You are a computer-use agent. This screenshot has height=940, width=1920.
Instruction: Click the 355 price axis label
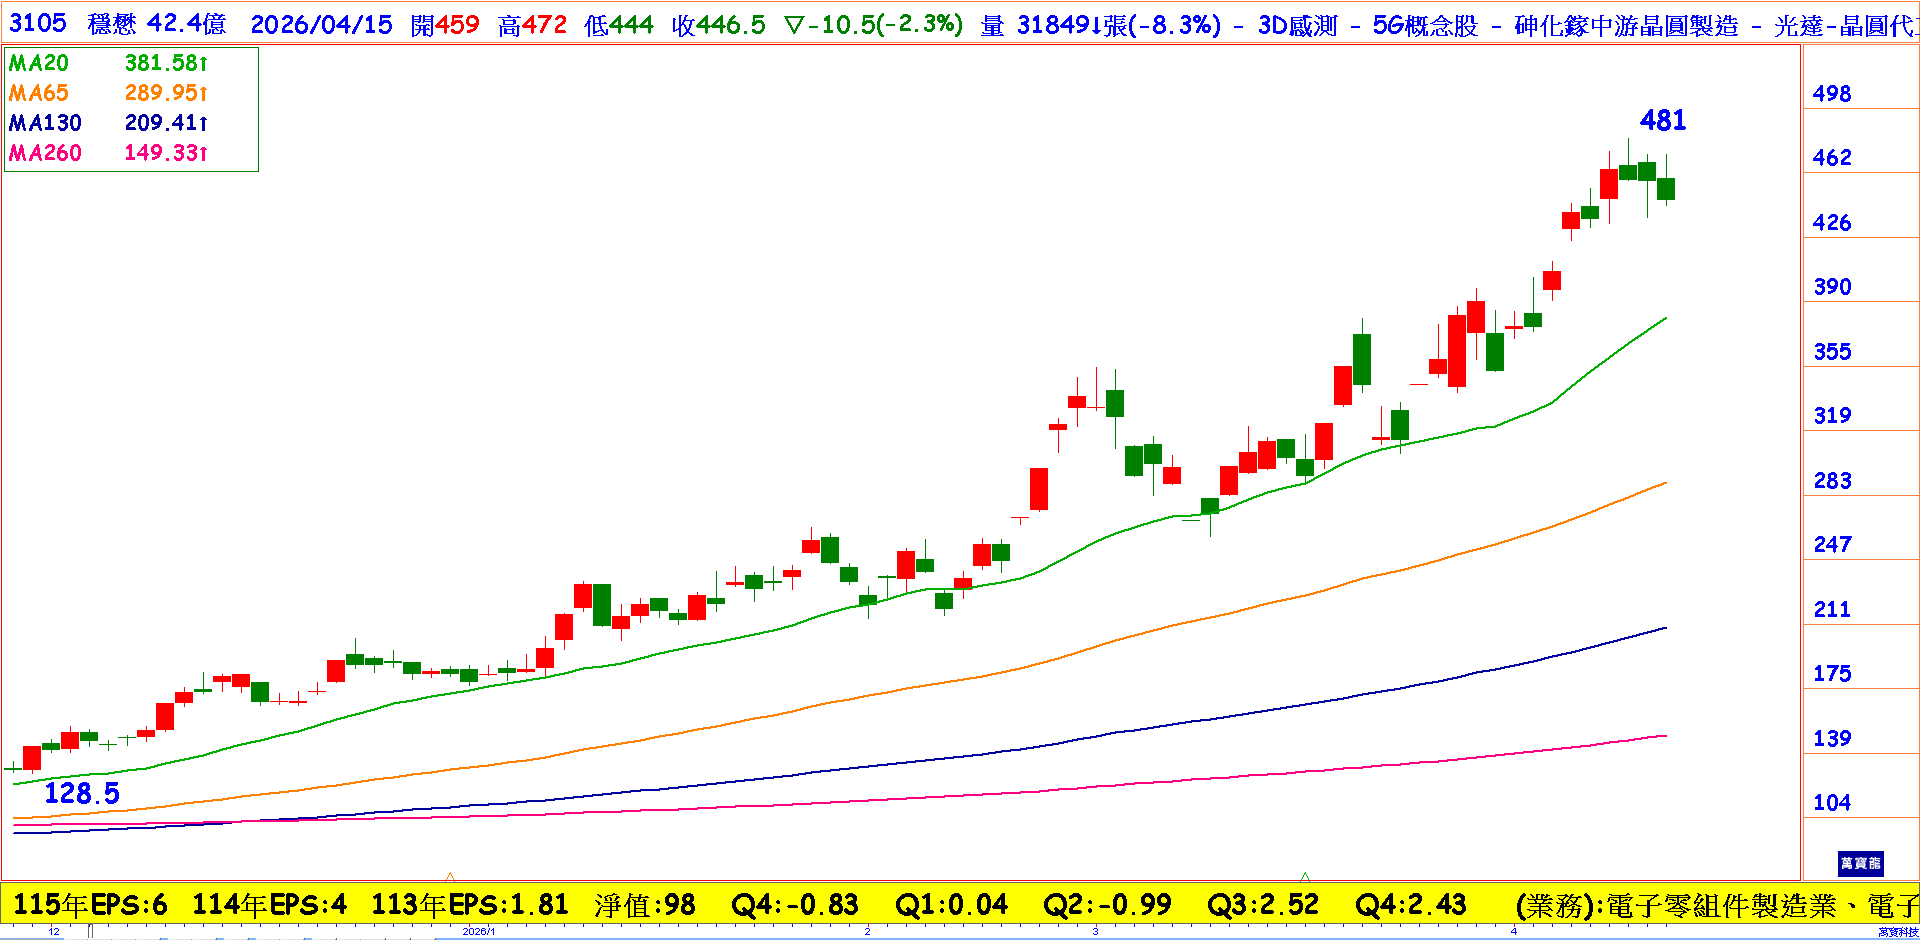[1832, 352]
